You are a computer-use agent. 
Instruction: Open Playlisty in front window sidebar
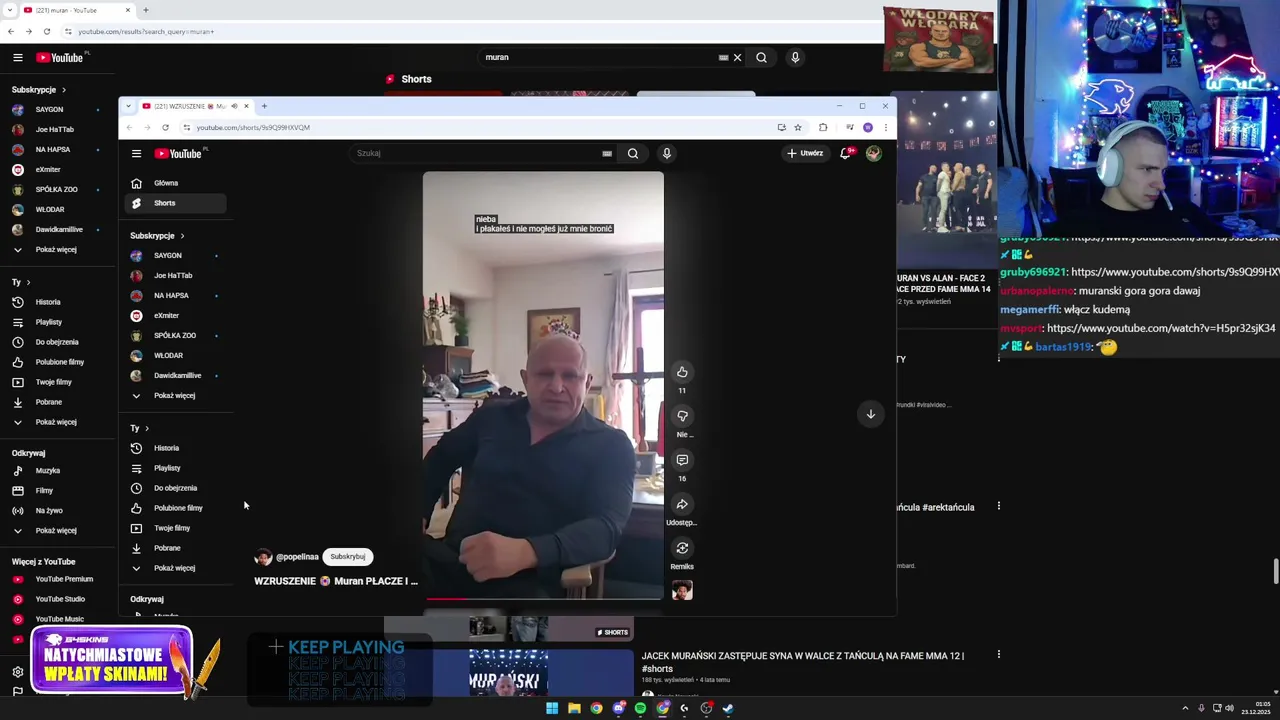(175, 468)
